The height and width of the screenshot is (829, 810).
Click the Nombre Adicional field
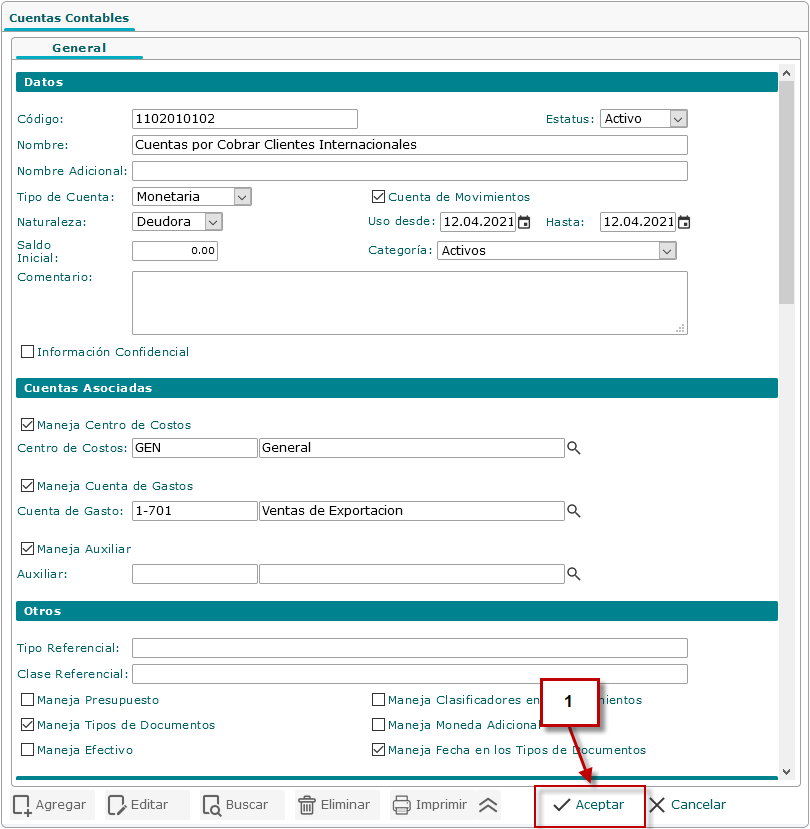click(x=410, y=171)
